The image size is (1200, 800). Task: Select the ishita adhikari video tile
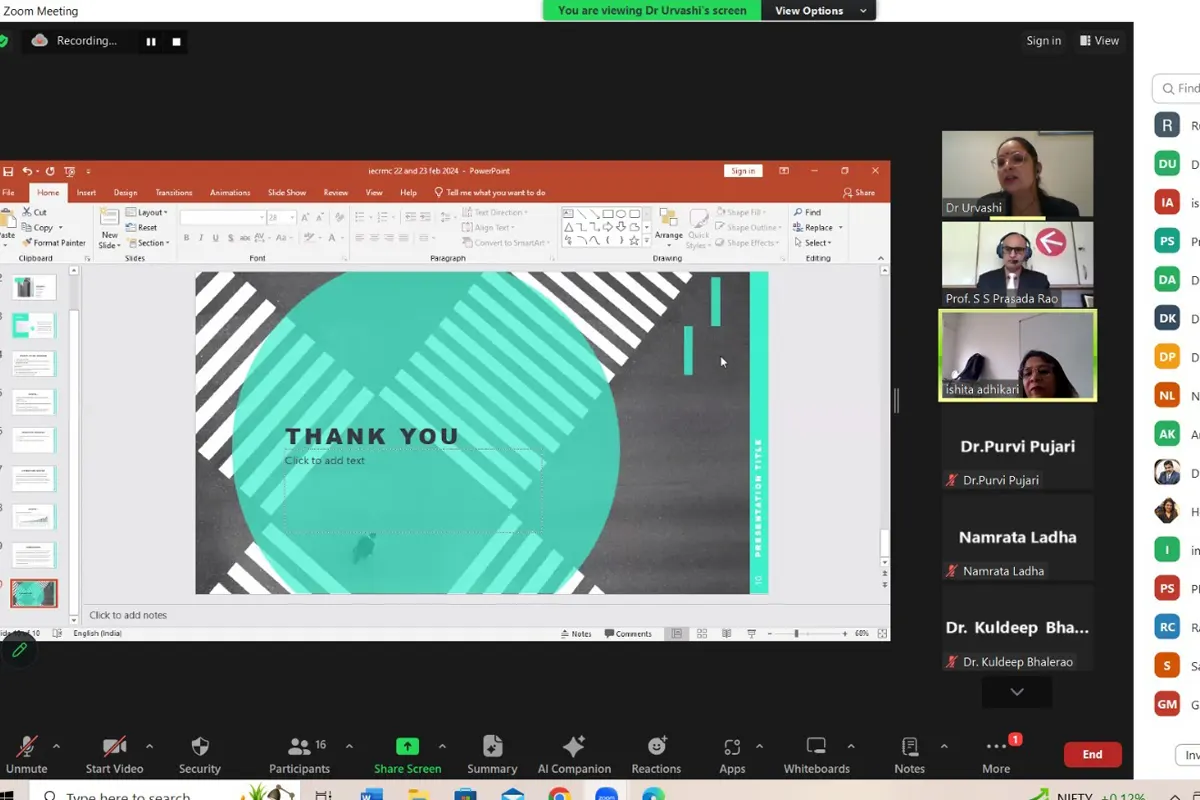point(1017,355)
